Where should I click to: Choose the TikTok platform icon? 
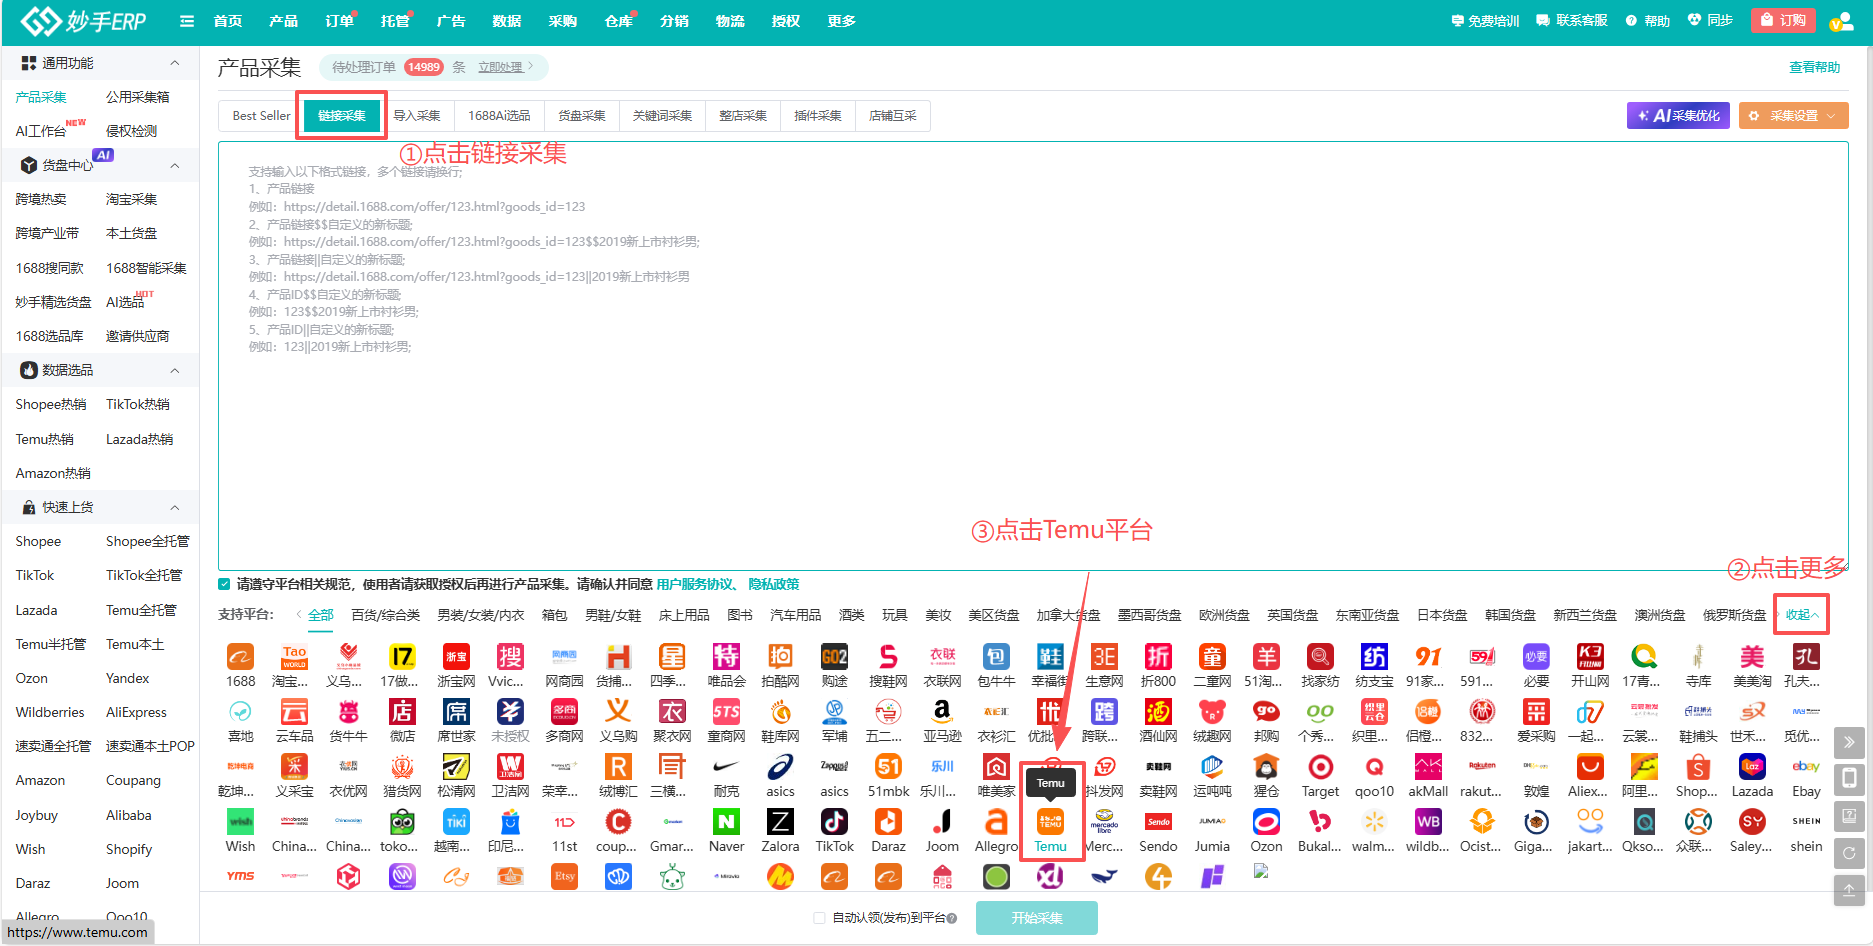[834, 822]
